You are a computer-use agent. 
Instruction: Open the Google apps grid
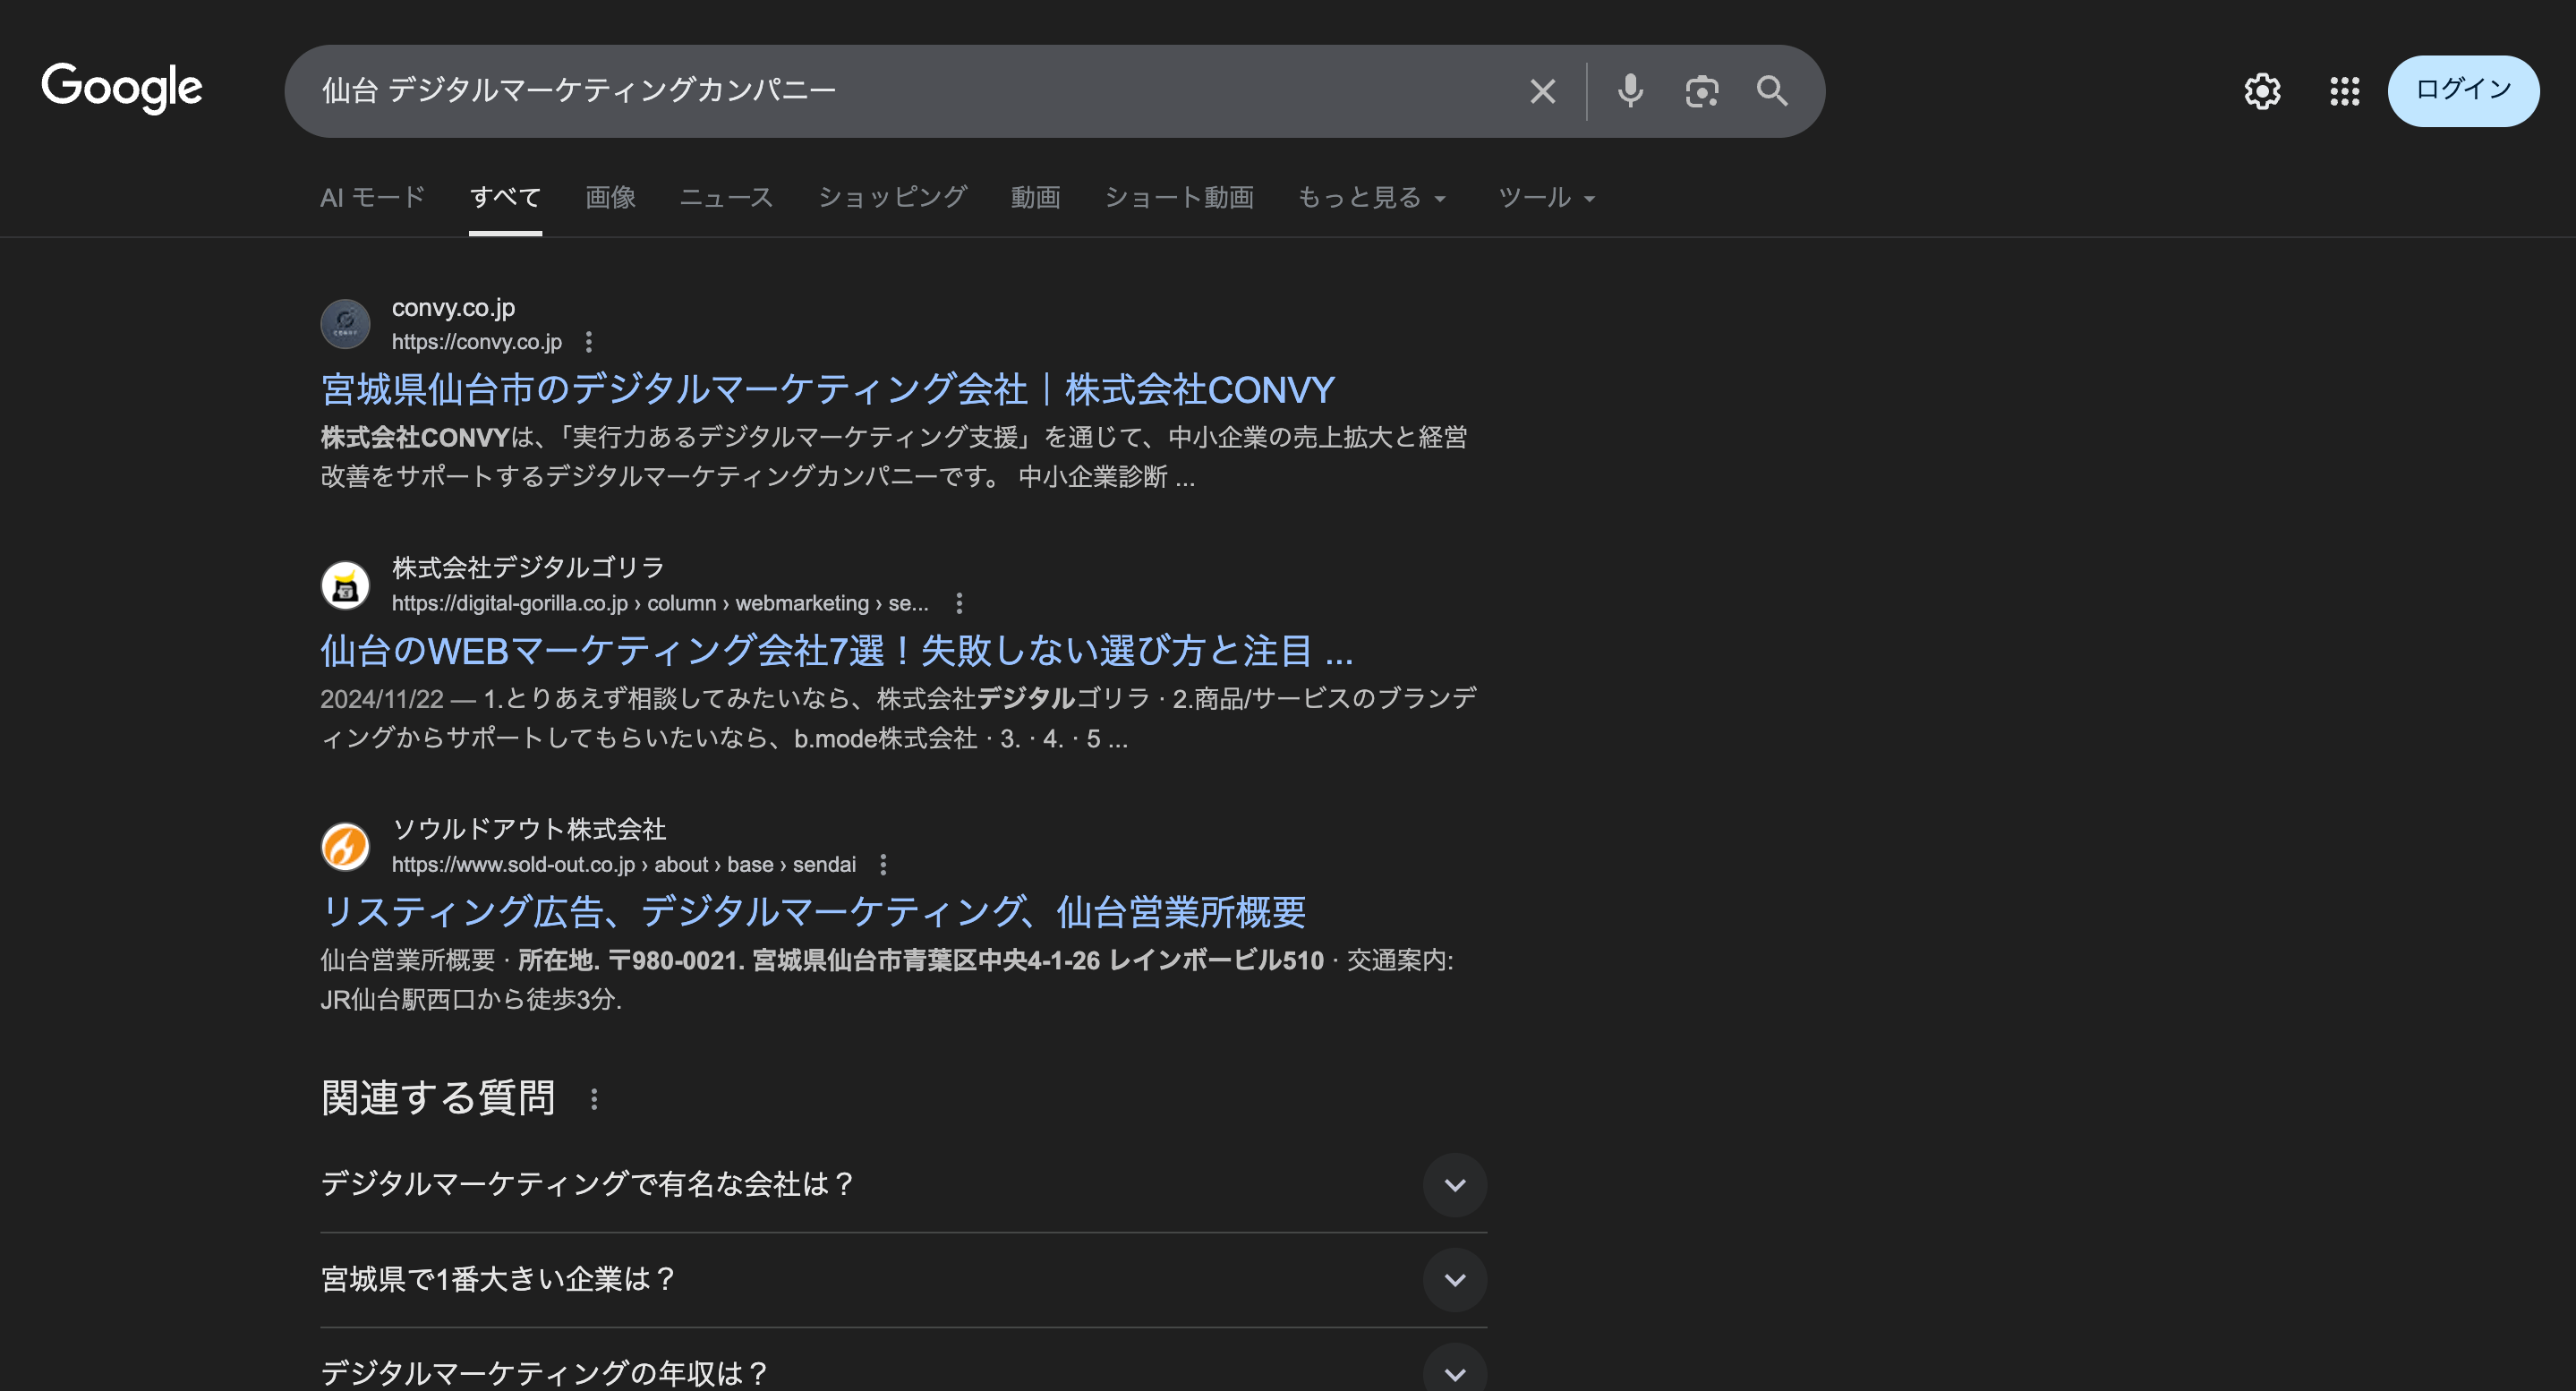click(x=2343, y=91)
